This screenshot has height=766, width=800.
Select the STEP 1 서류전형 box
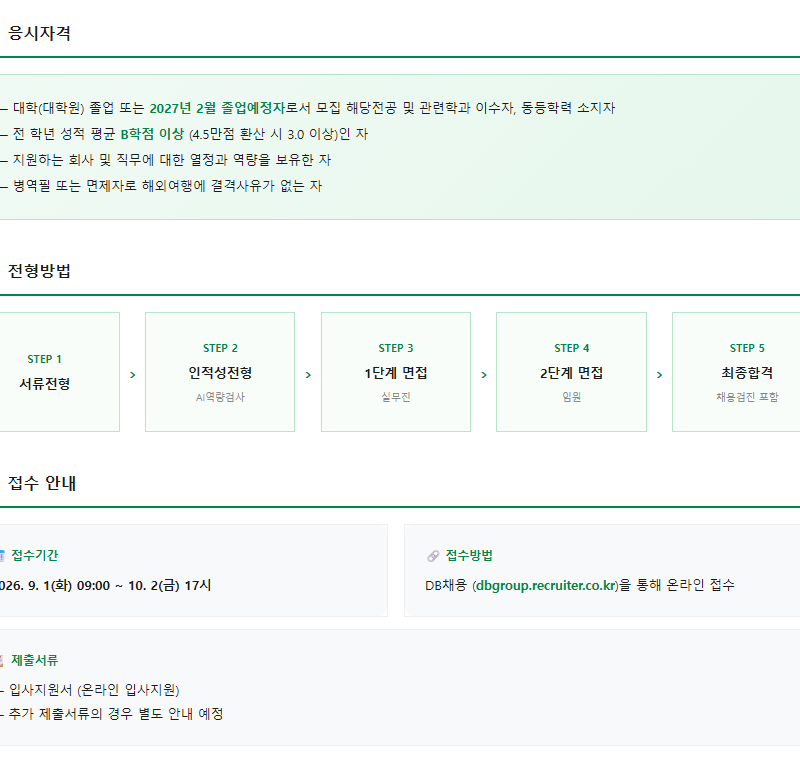coord(60,372)
